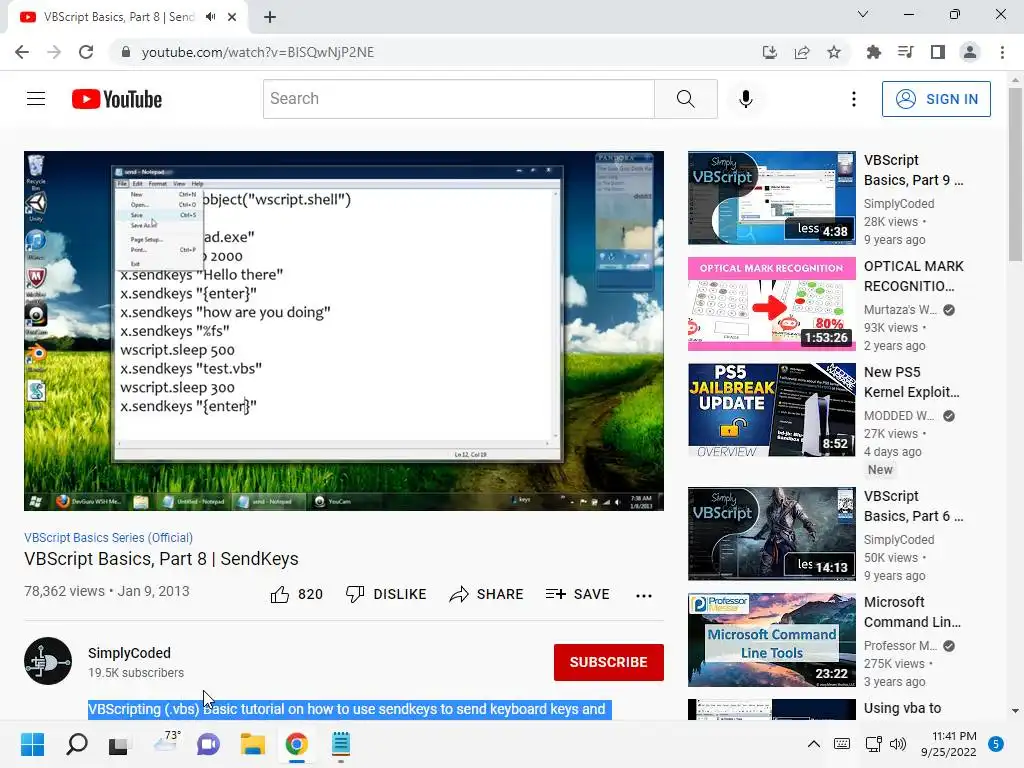The height and width of the screenshot is (768, 1024).
Task: Open the SimplyCoded channel avatar
Action: 48,661
